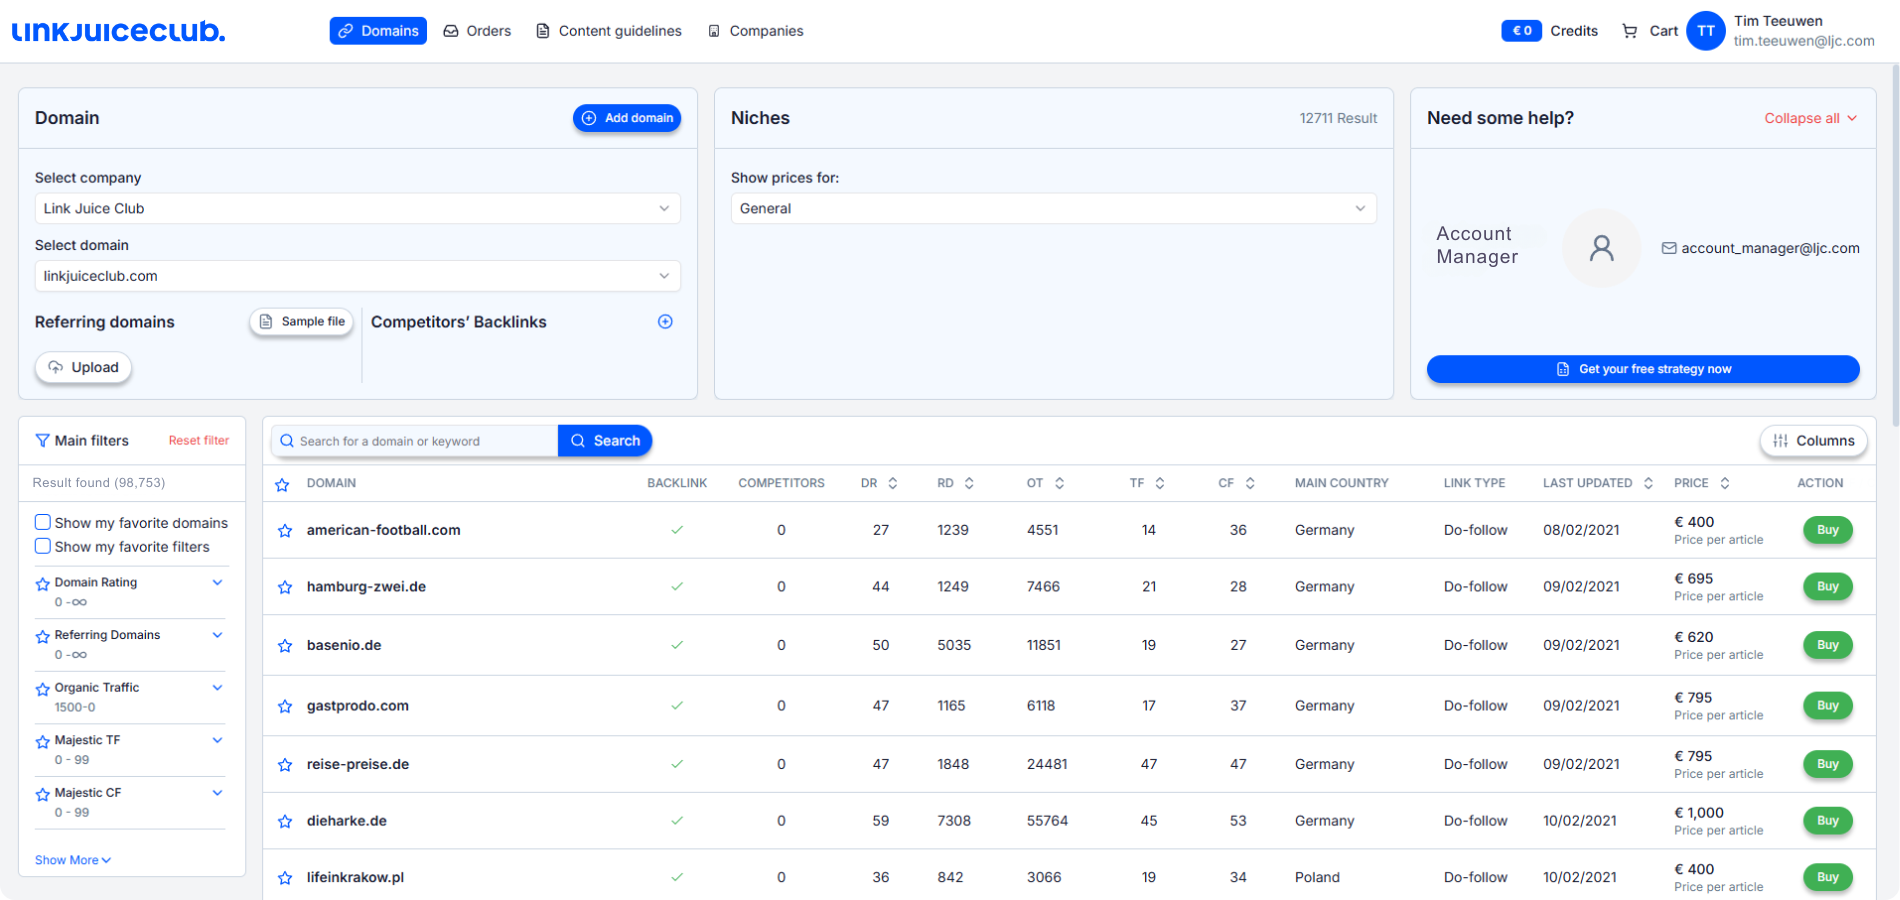Buy link on dieharke.de
The height and width of the screenshot is (900, 1900).
(x=1828, y=821)
